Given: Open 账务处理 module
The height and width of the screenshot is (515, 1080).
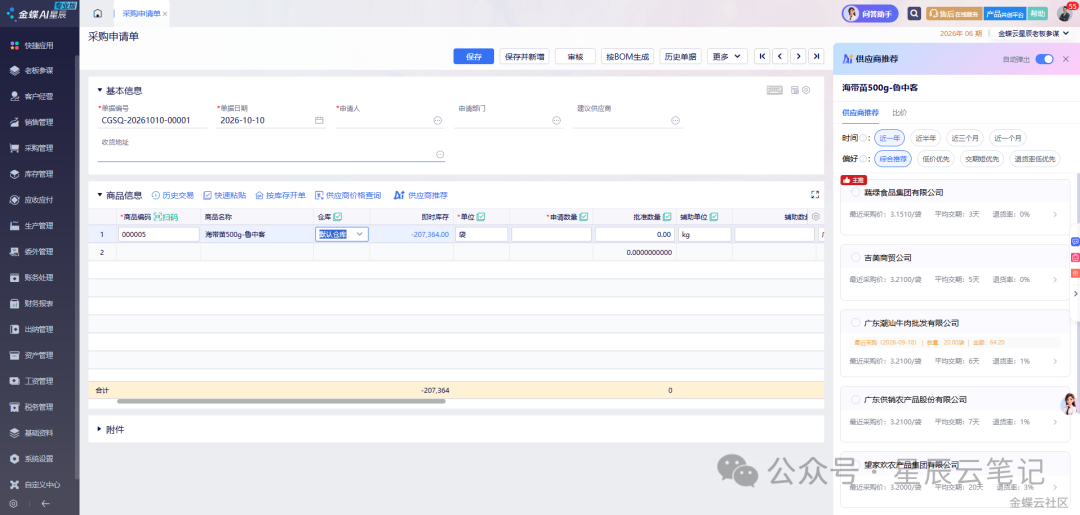Looking at the screenshot, I should coord(40,278).
